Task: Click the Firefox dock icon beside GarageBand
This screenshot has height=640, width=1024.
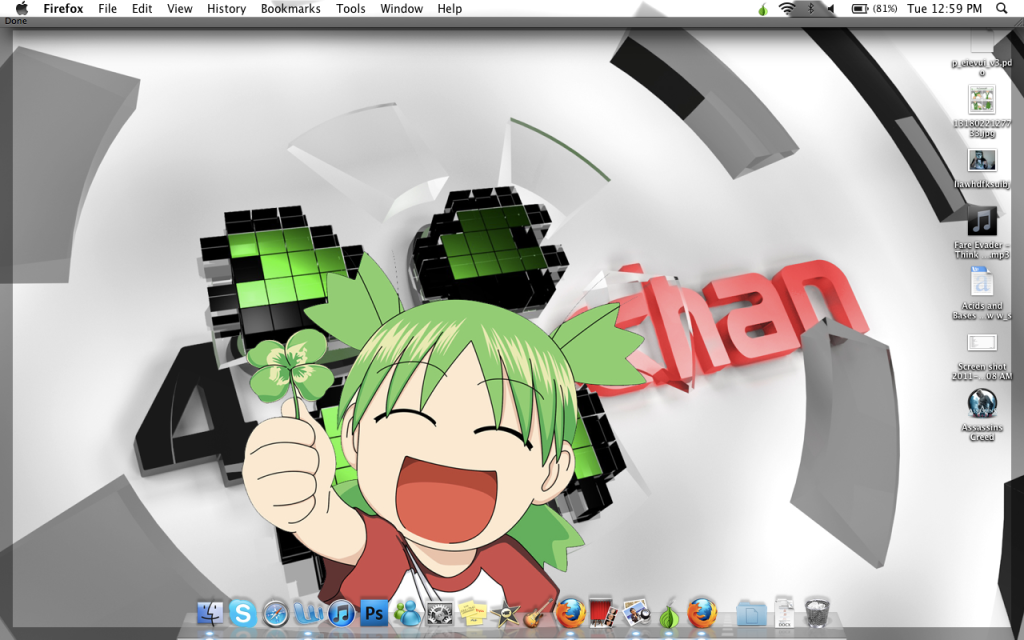Action: (x=571, y=613)
